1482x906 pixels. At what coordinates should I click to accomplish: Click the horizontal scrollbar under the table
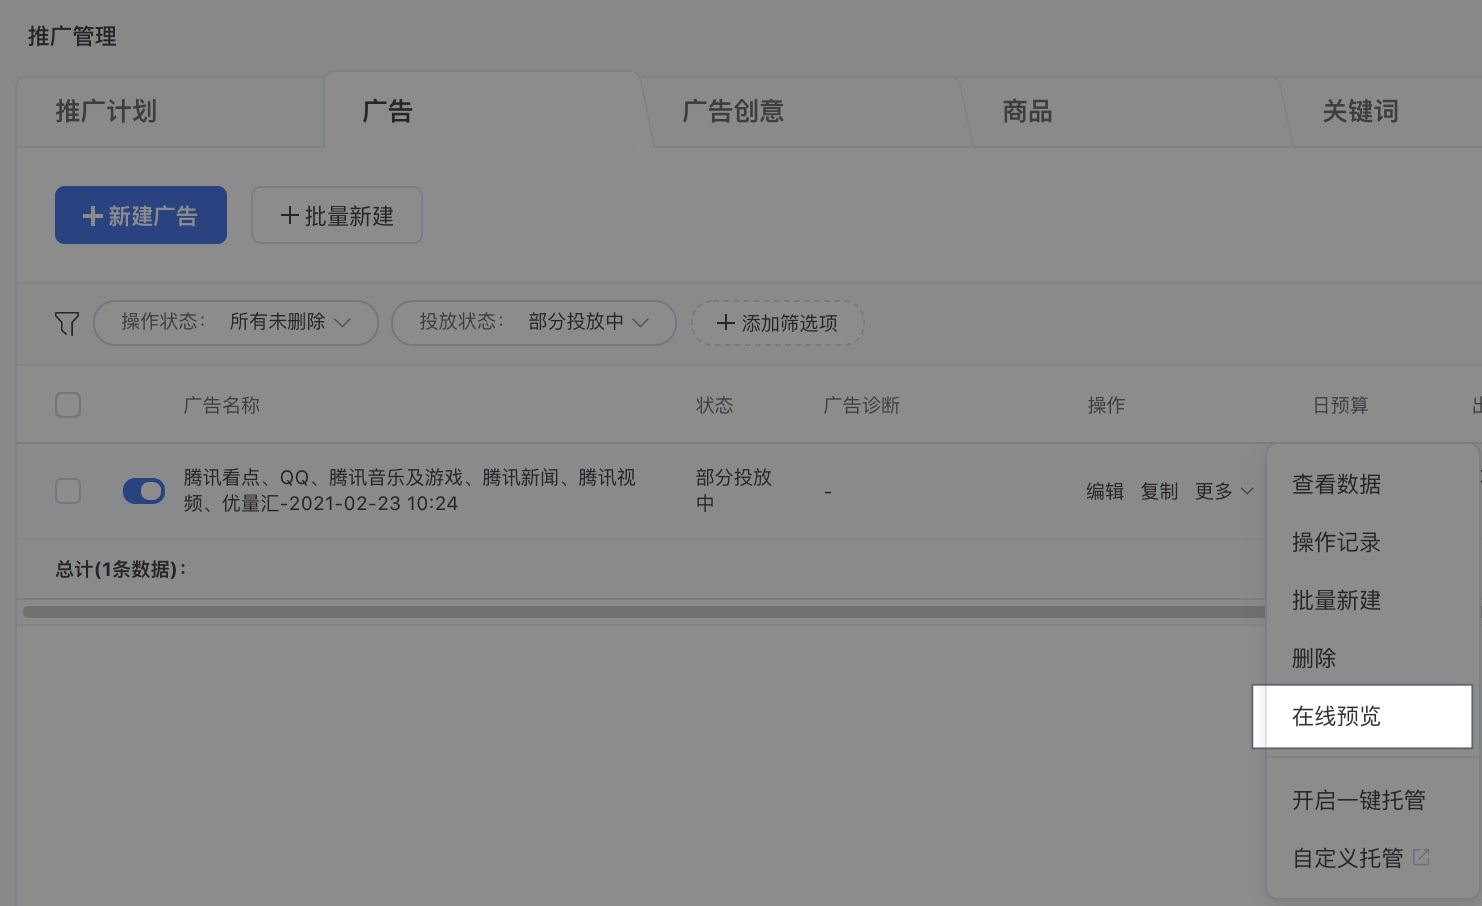tap(644, 611)
